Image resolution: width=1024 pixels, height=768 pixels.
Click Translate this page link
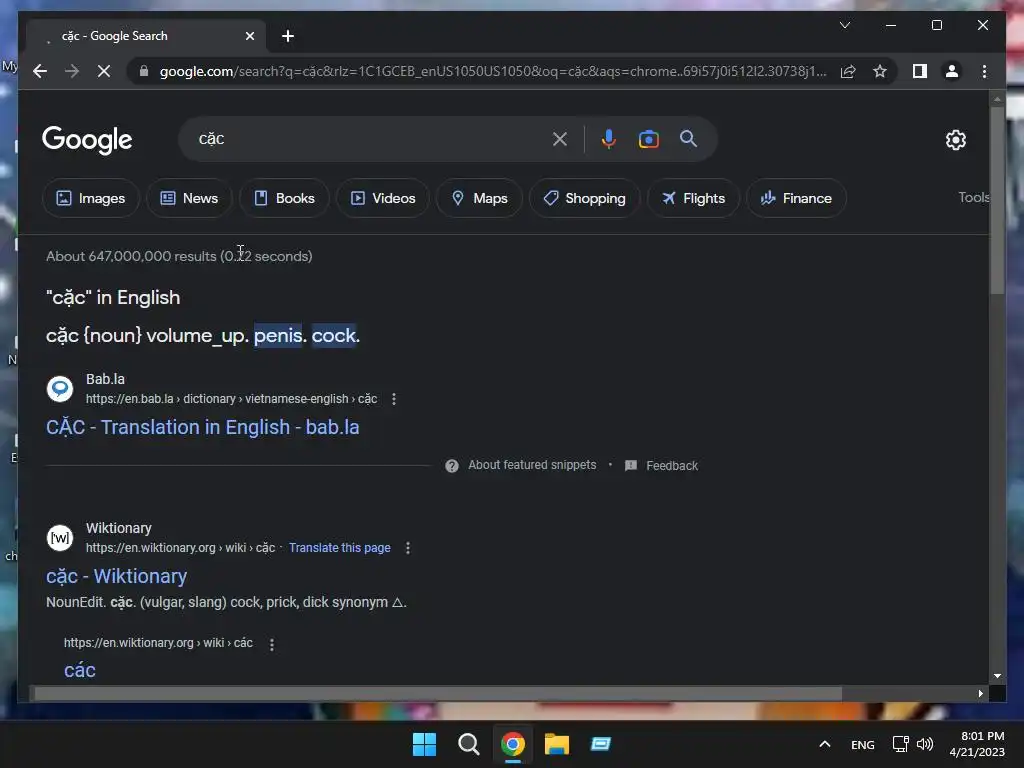tap(340, 548)
